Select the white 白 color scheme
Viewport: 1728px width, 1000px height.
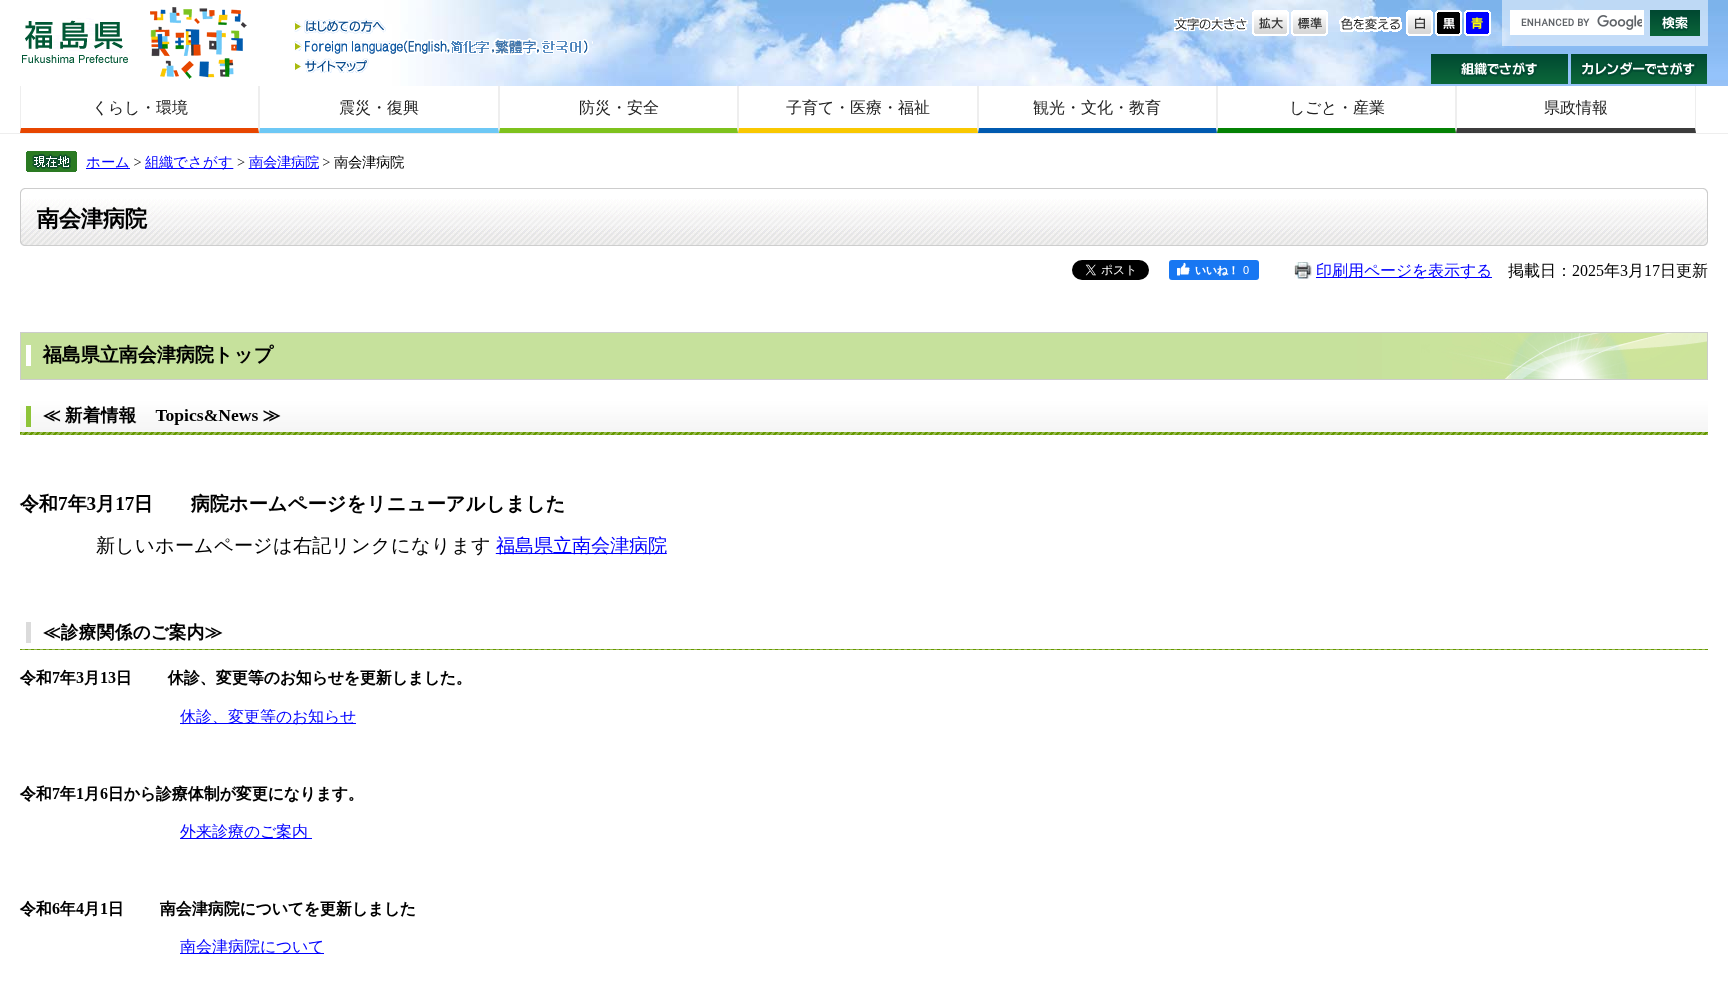click(x=1419, y=23)
